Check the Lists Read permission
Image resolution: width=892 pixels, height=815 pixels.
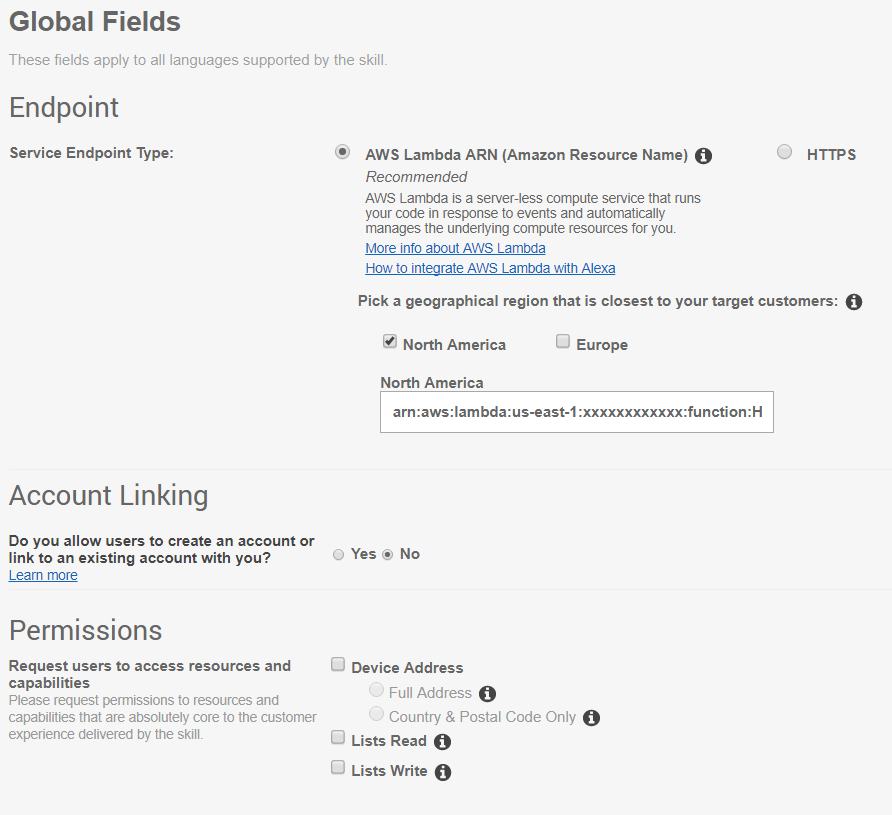tap(339, 739)
